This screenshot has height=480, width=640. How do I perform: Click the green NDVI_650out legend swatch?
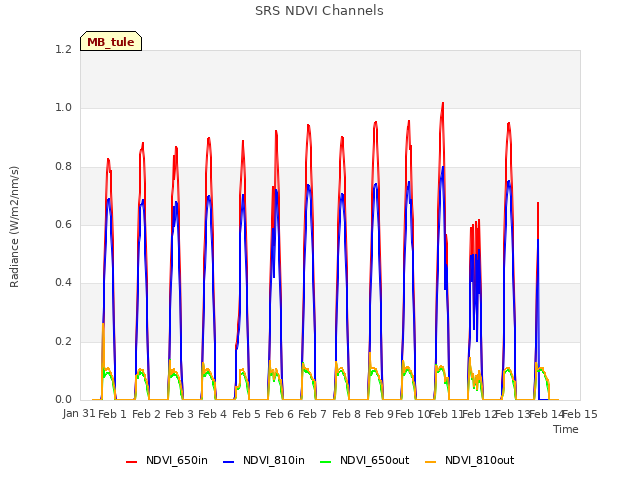326,462
